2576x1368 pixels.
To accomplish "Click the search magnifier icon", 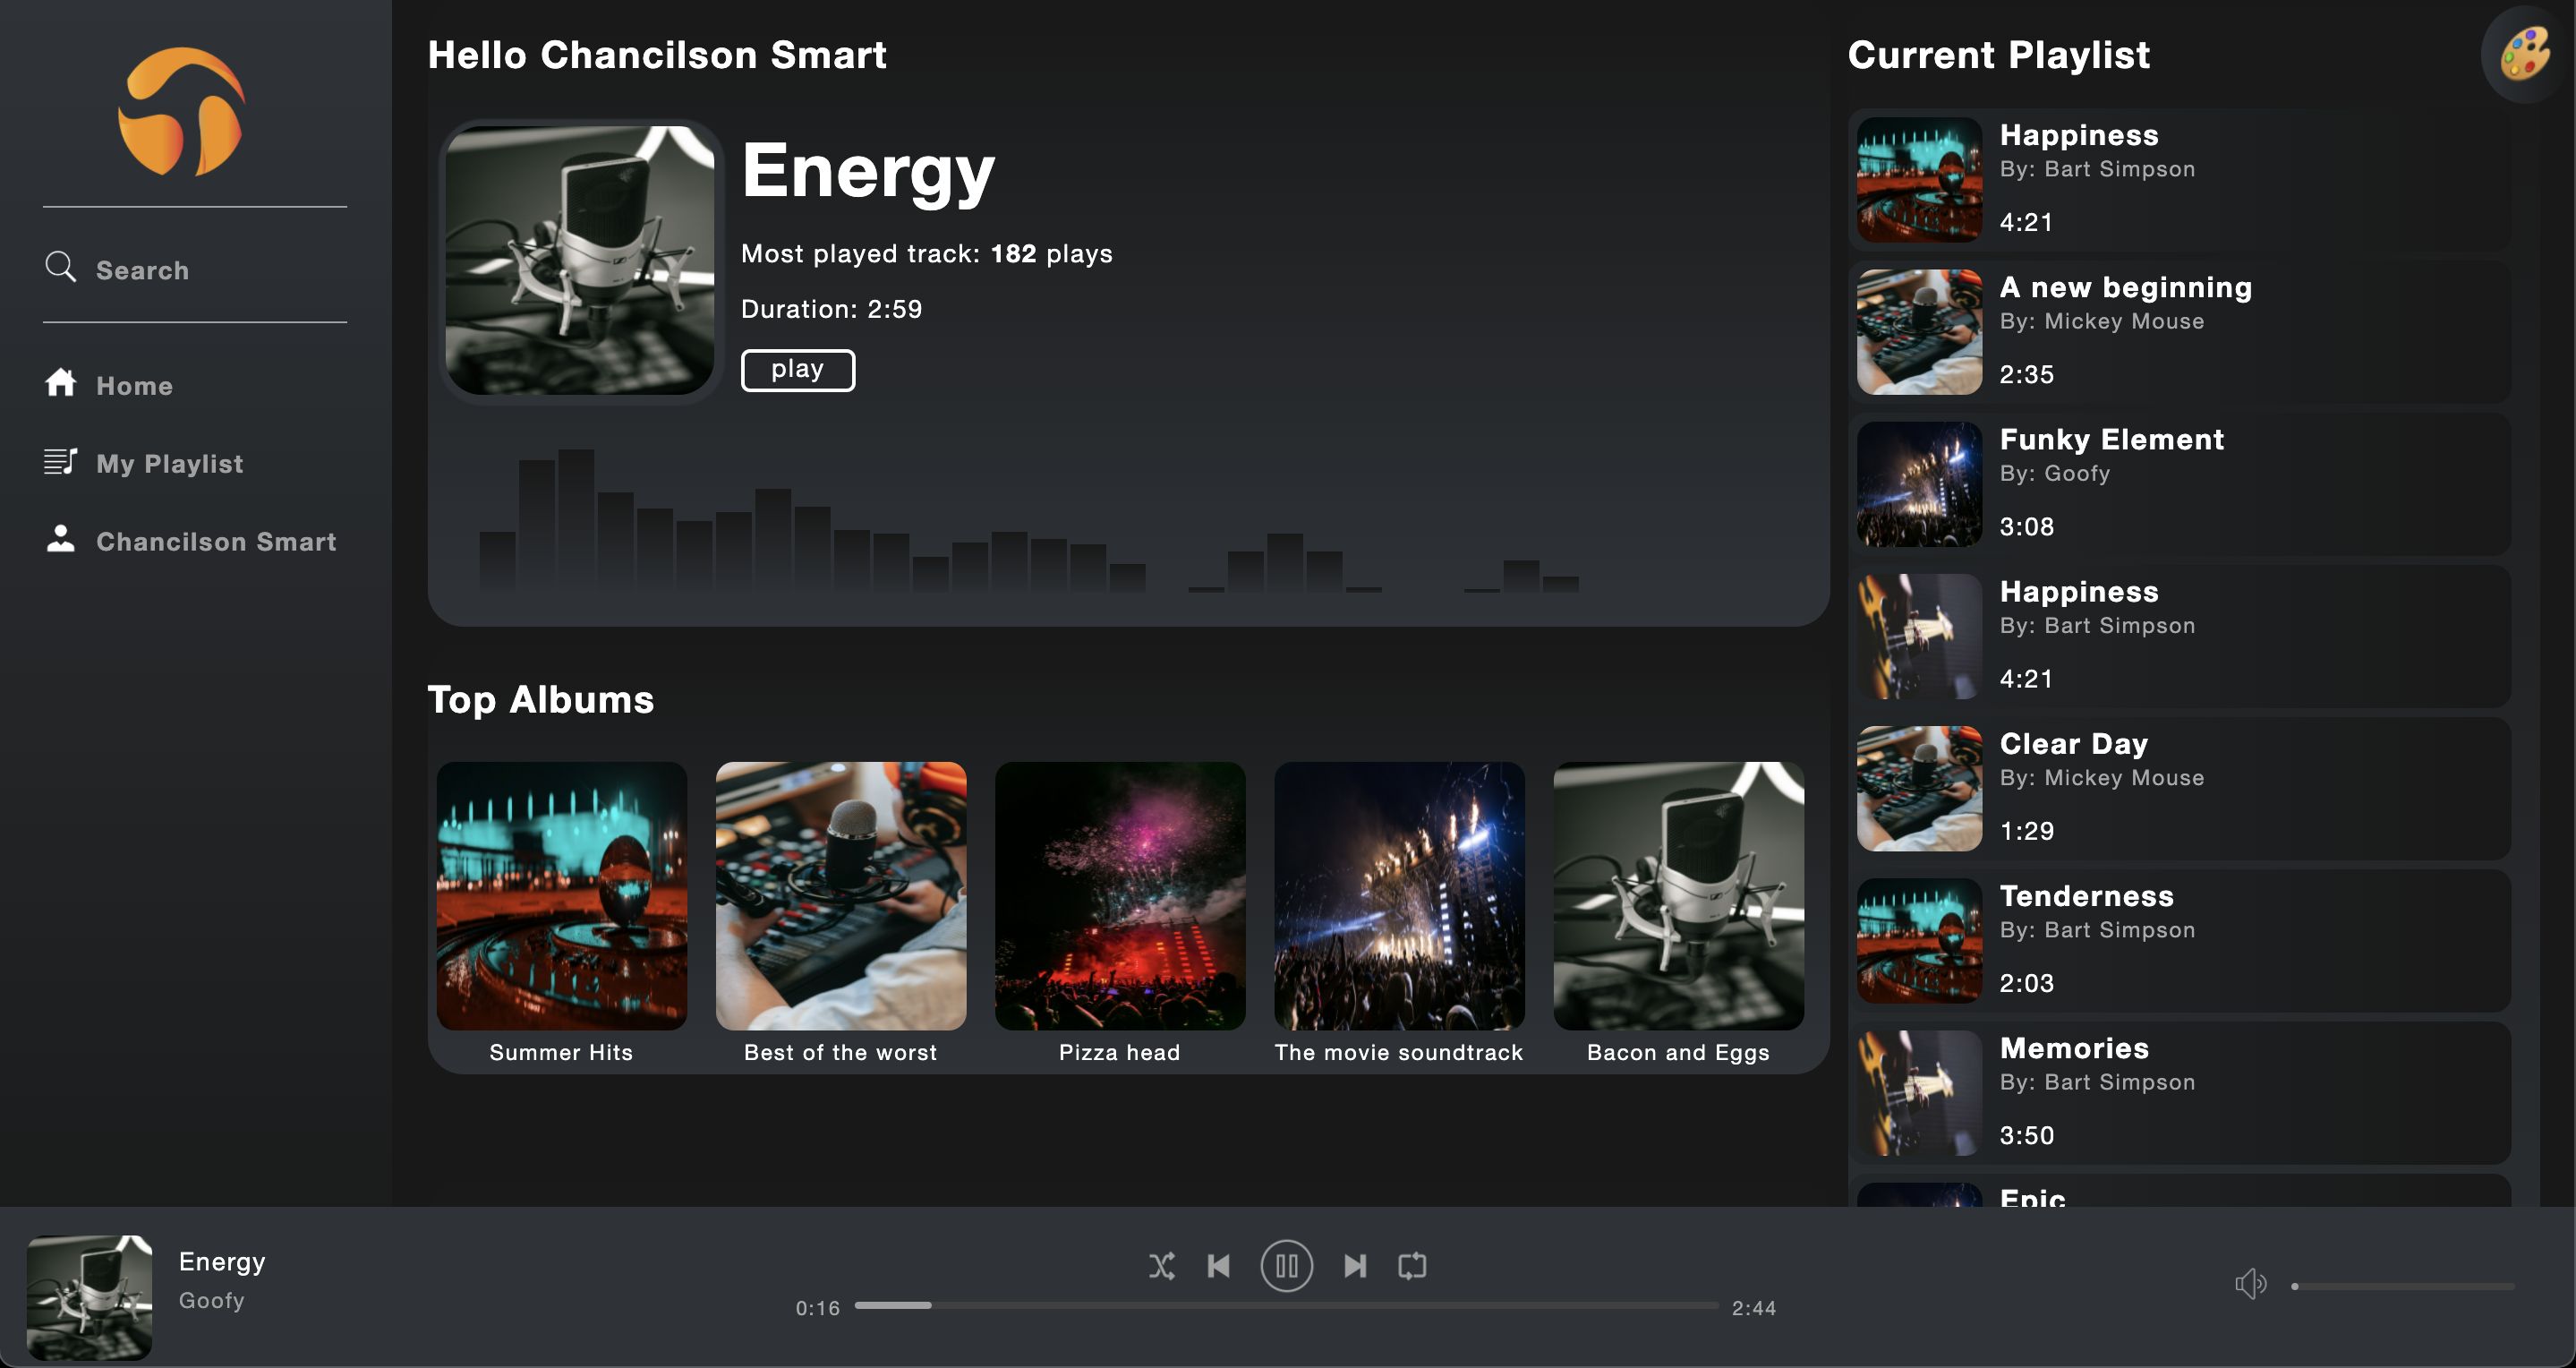I will [61, 267].
